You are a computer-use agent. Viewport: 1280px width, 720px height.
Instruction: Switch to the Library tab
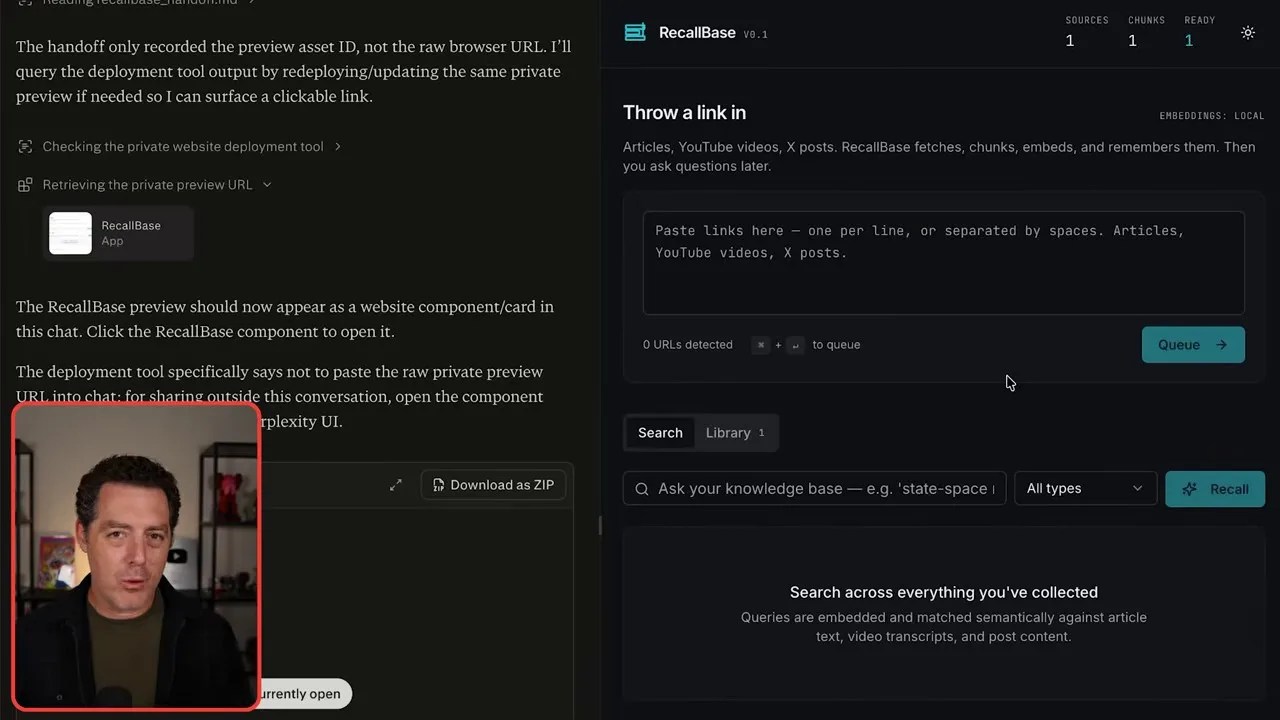pos(735,433)
